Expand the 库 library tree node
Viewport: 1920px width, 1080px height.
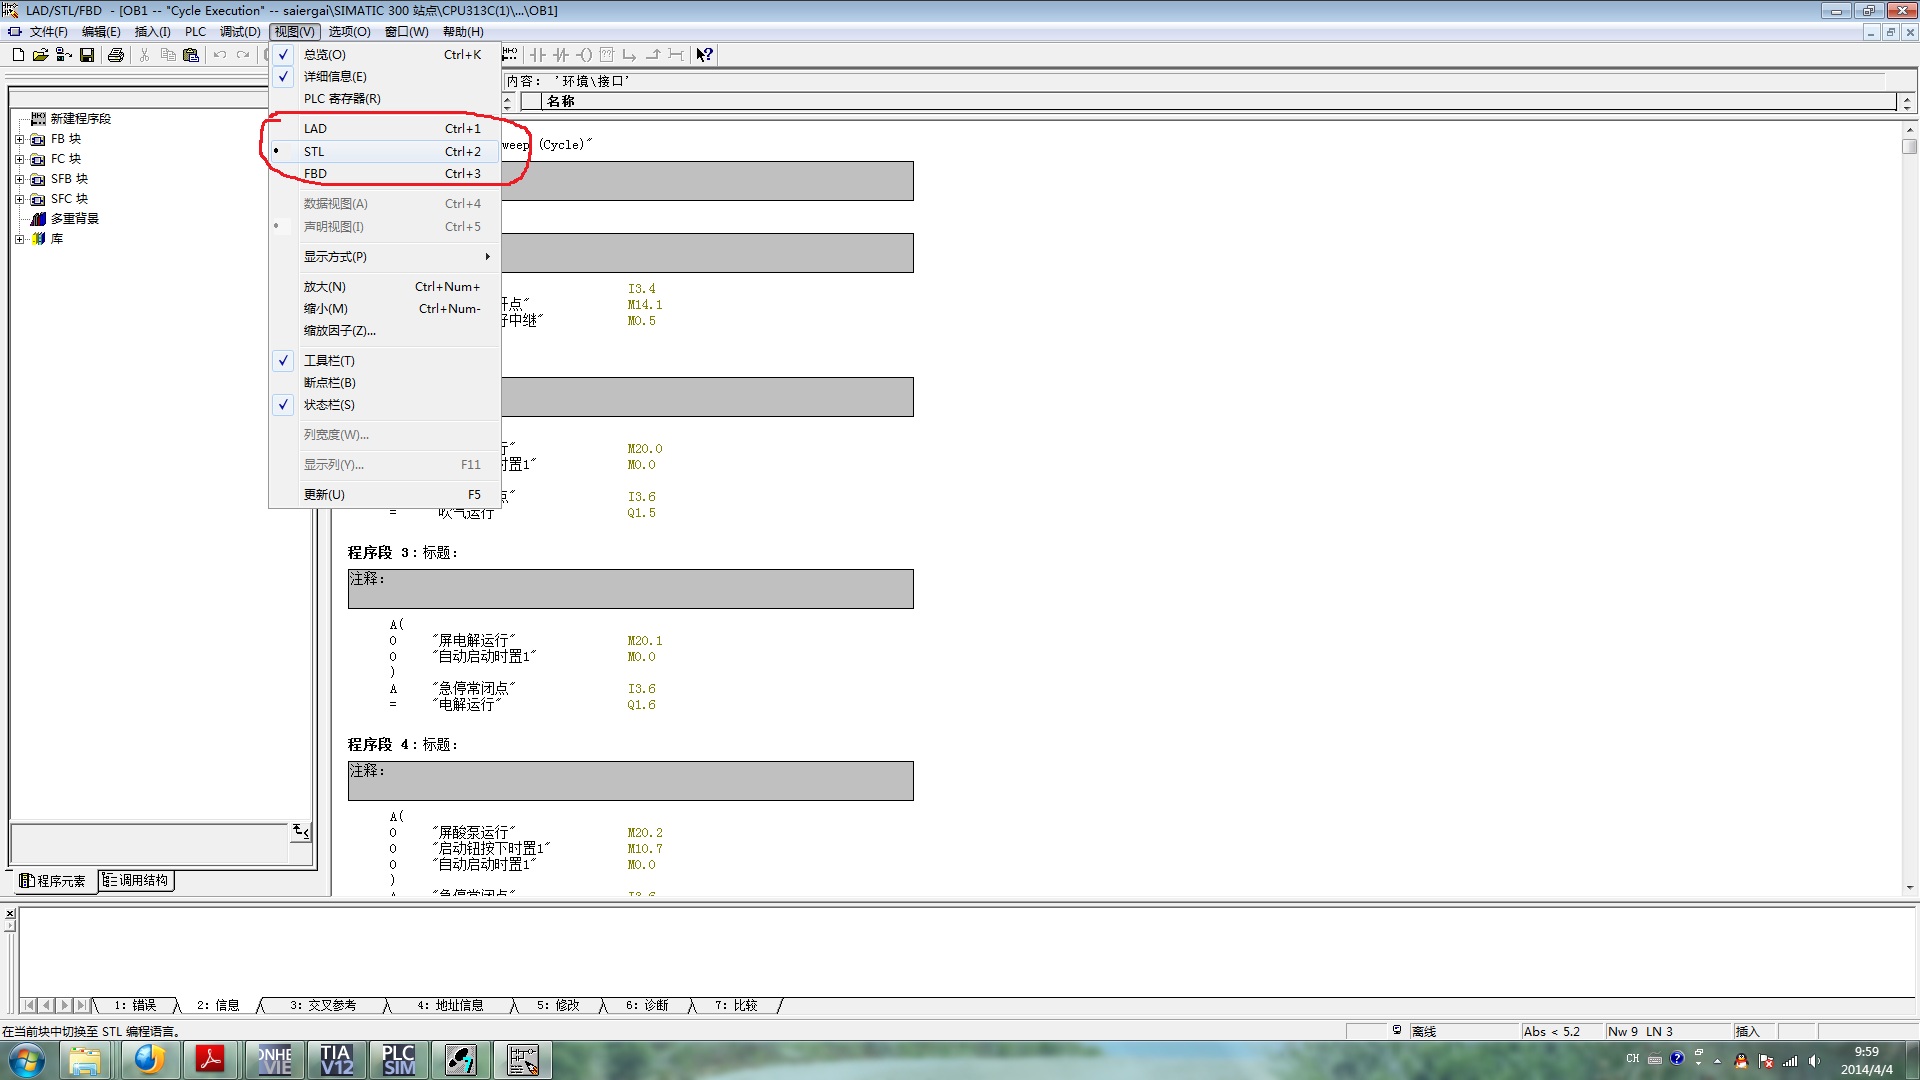pyautogui.click(x=19, y=239)
